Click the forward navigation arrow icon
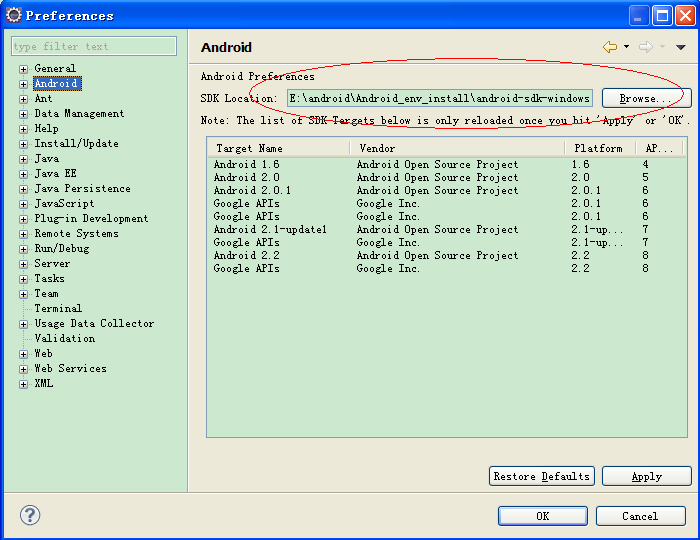The image size is (700, 540). point(646,47)
